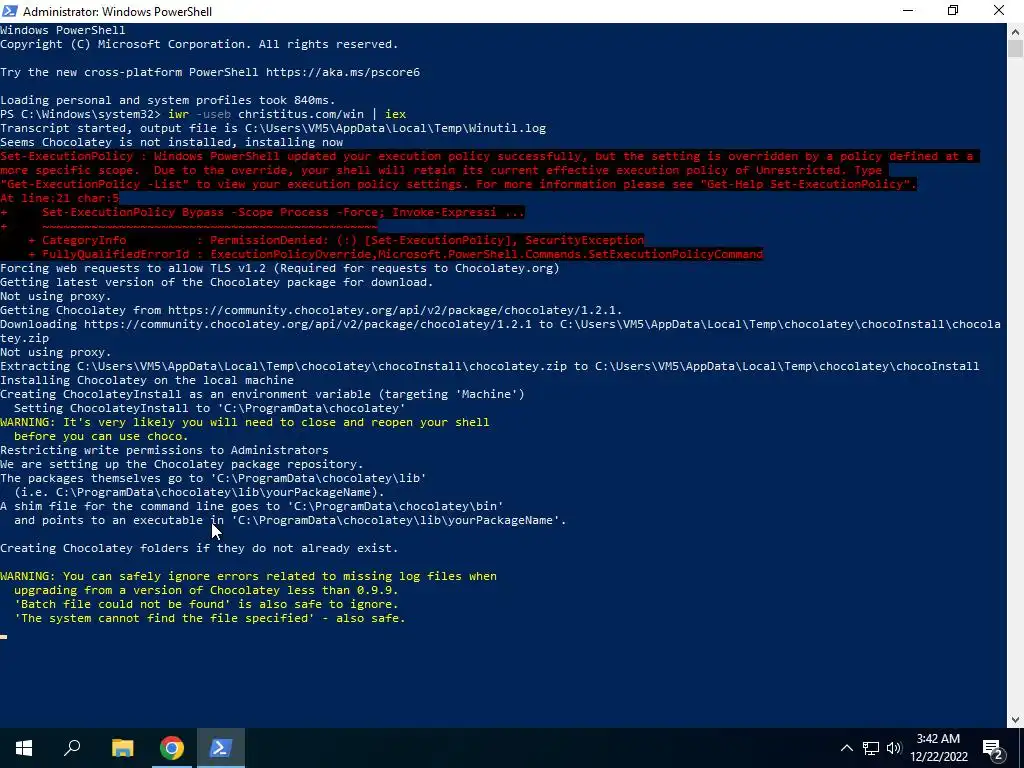Click 'Creating Chocolatey folders' line
Screen dimensions: 1024x768
pos(199,548)
